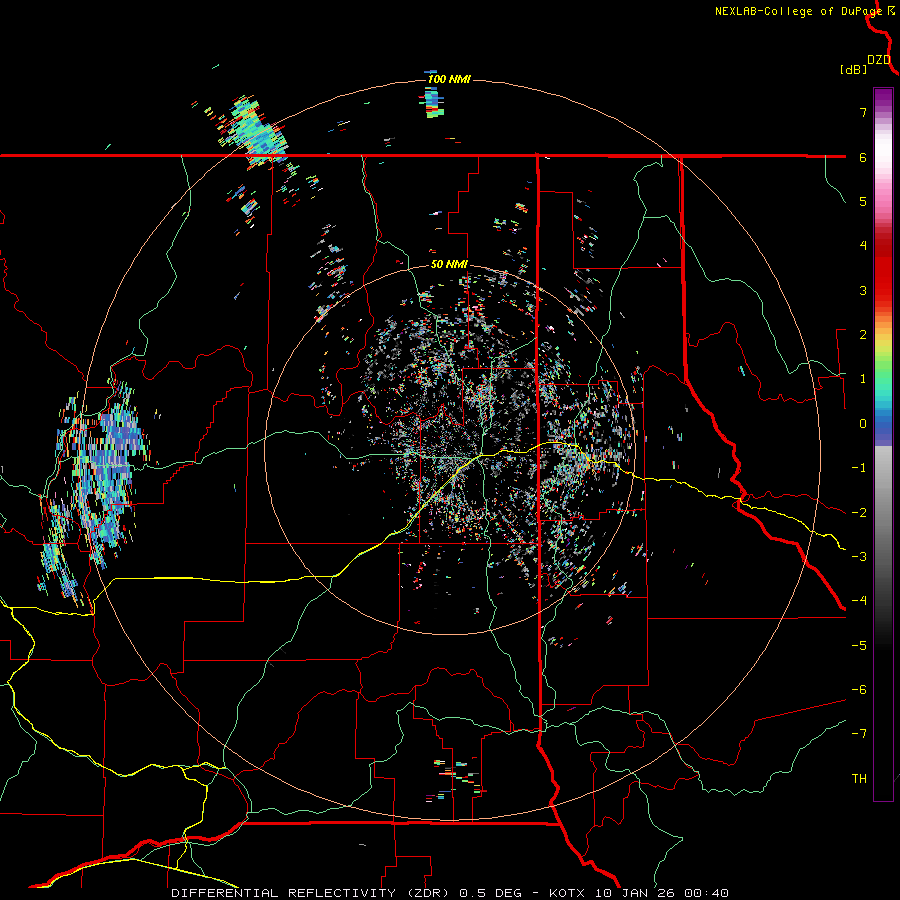Select the -3 dB tick label
This screenshot has width=900, height=900.
859,557
